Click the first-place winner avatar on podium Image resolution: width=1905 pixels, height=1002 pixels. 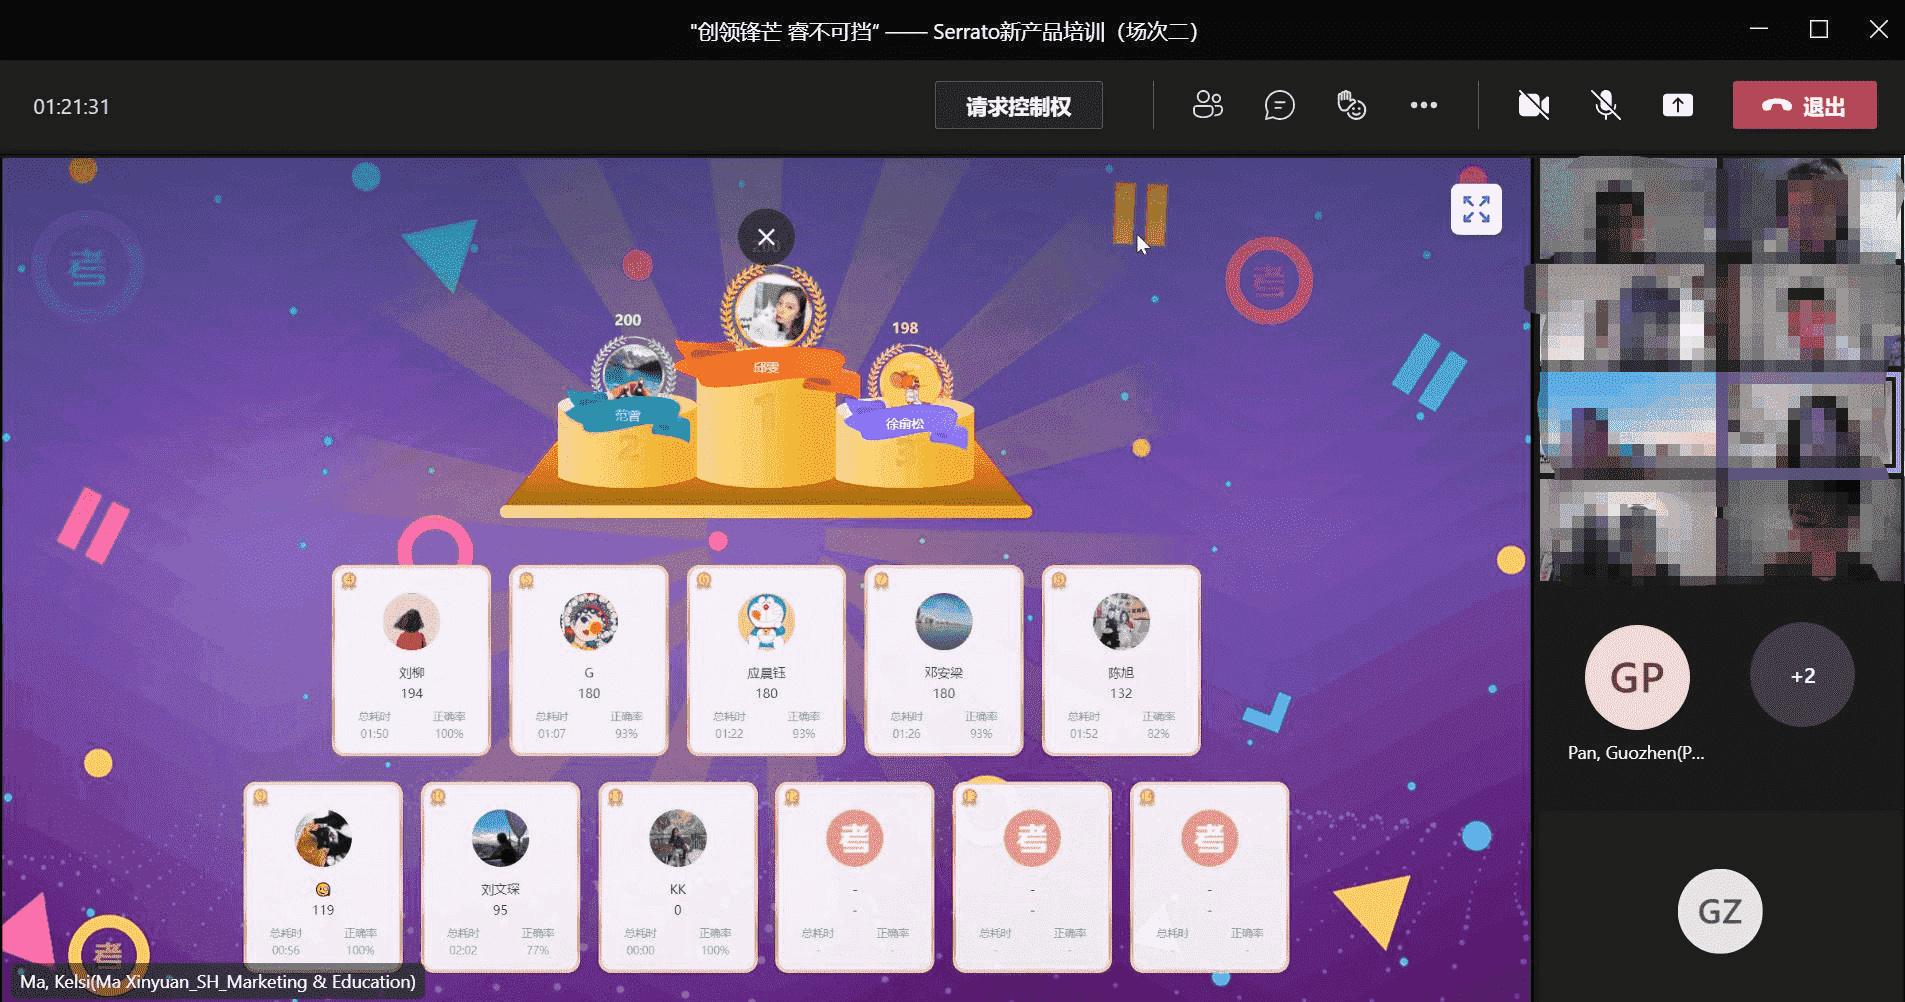point(772,308)
